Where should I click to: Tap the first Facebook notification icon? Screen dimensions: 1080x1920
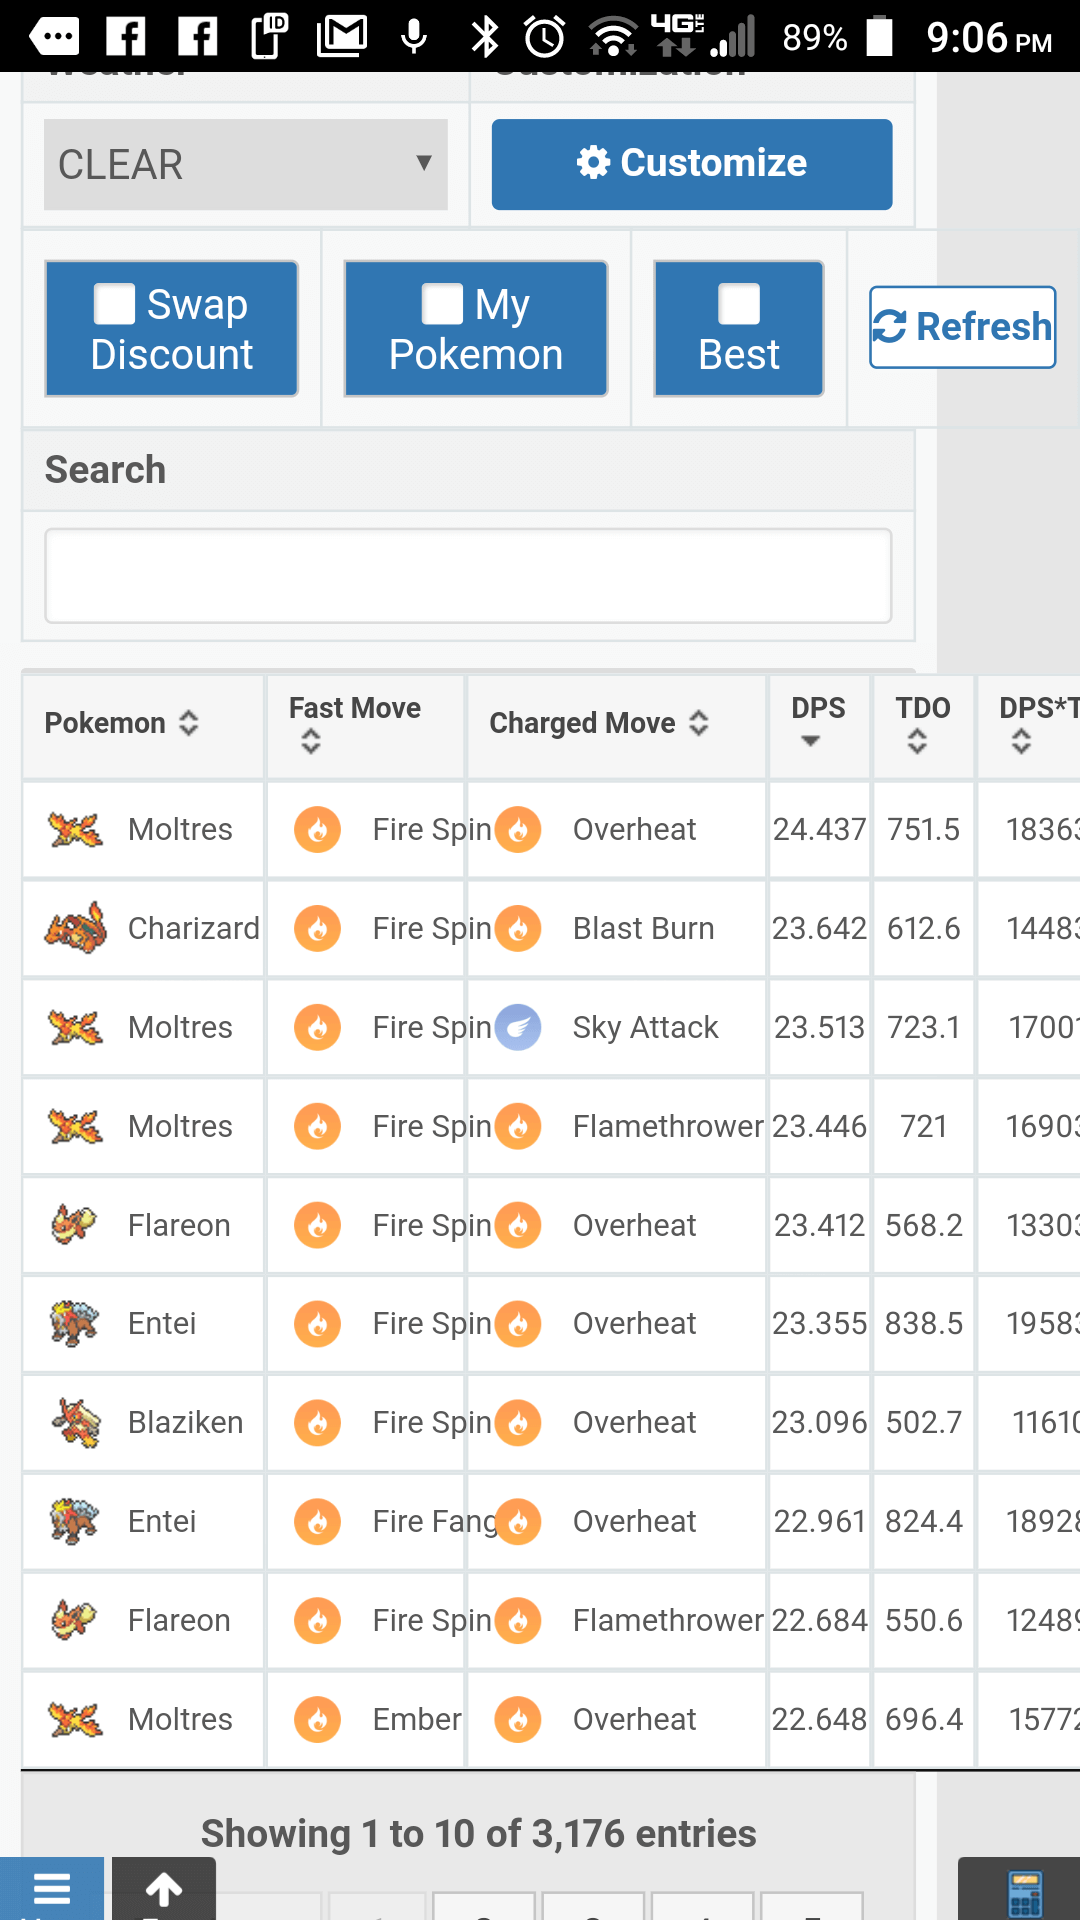126,37
